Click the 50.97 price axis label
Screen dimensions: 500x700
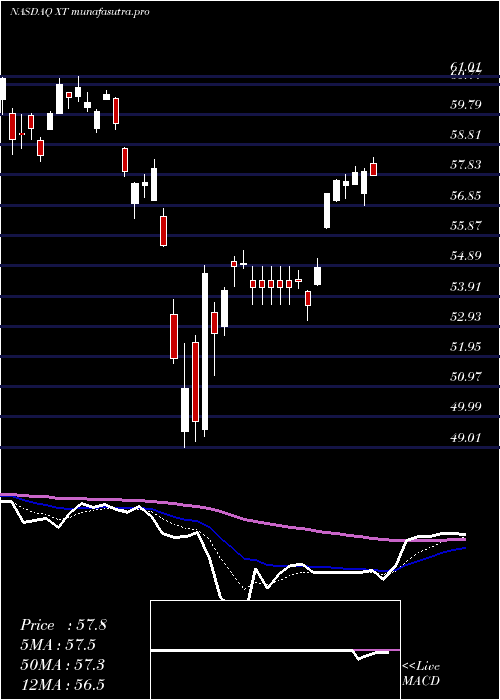pyautogui.click(x=466, y=377)
